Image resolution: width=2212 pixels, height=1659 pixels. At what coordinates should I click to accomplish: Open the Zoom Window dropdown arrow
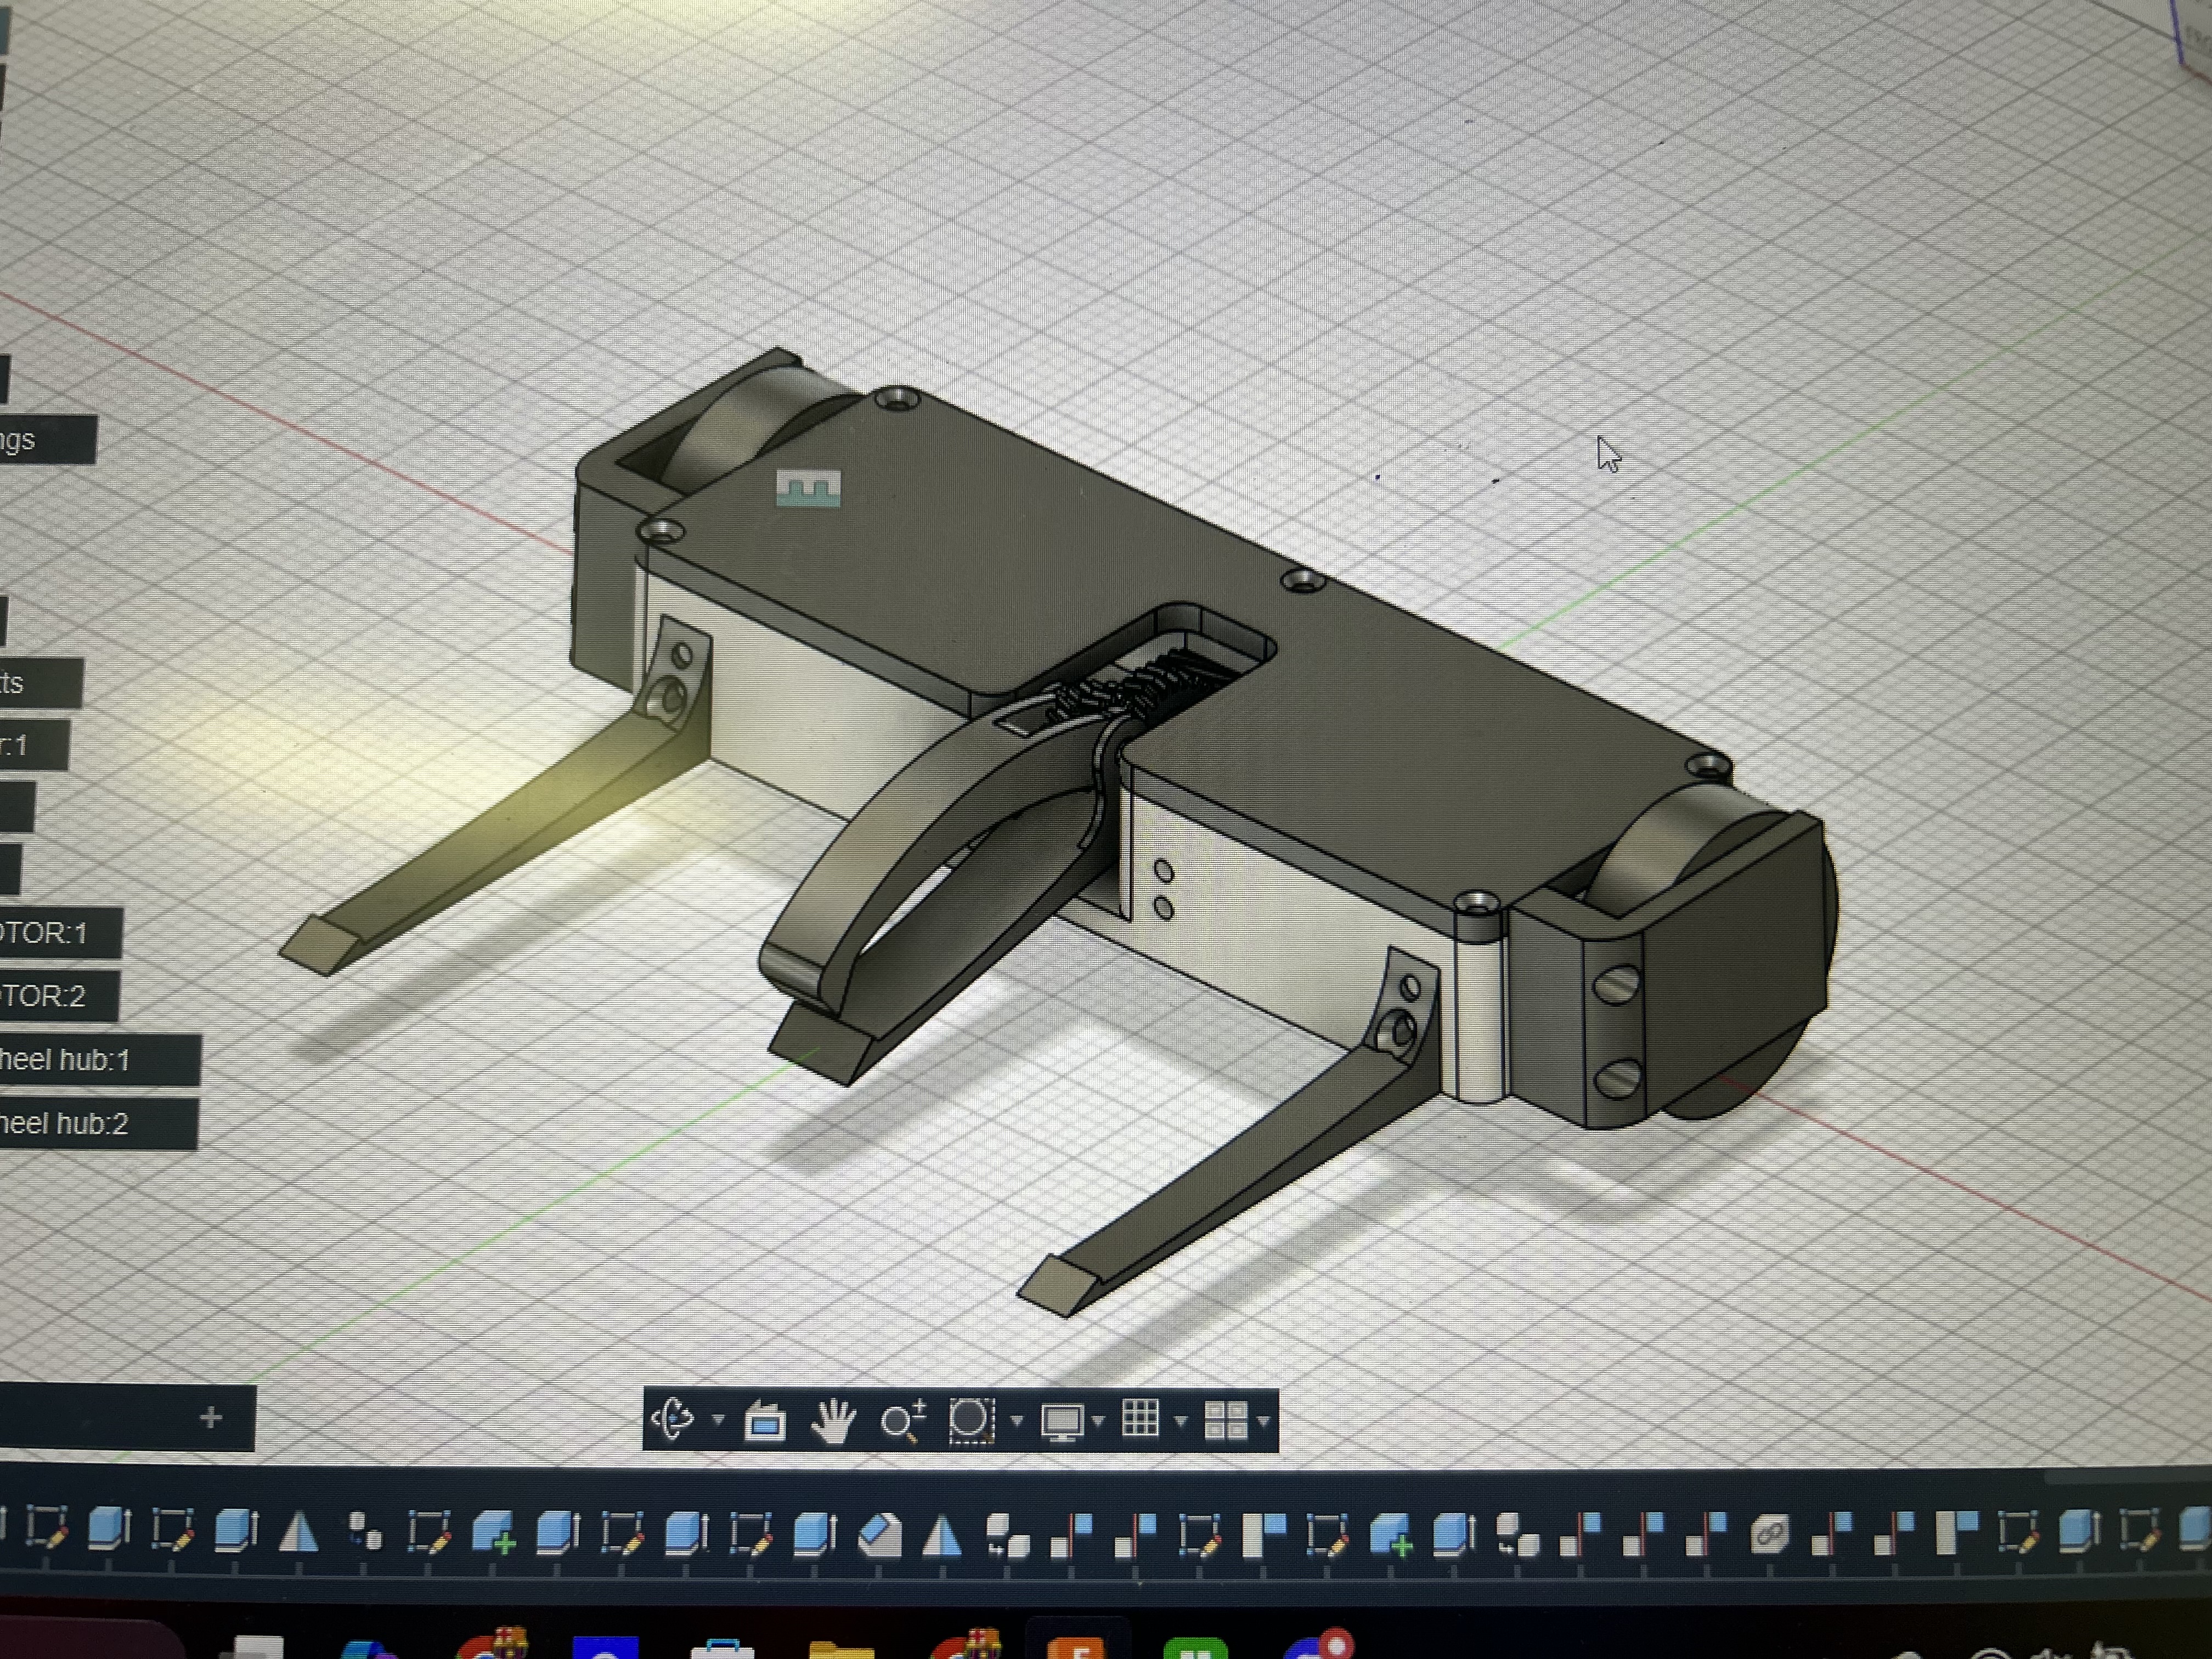1017,1420
